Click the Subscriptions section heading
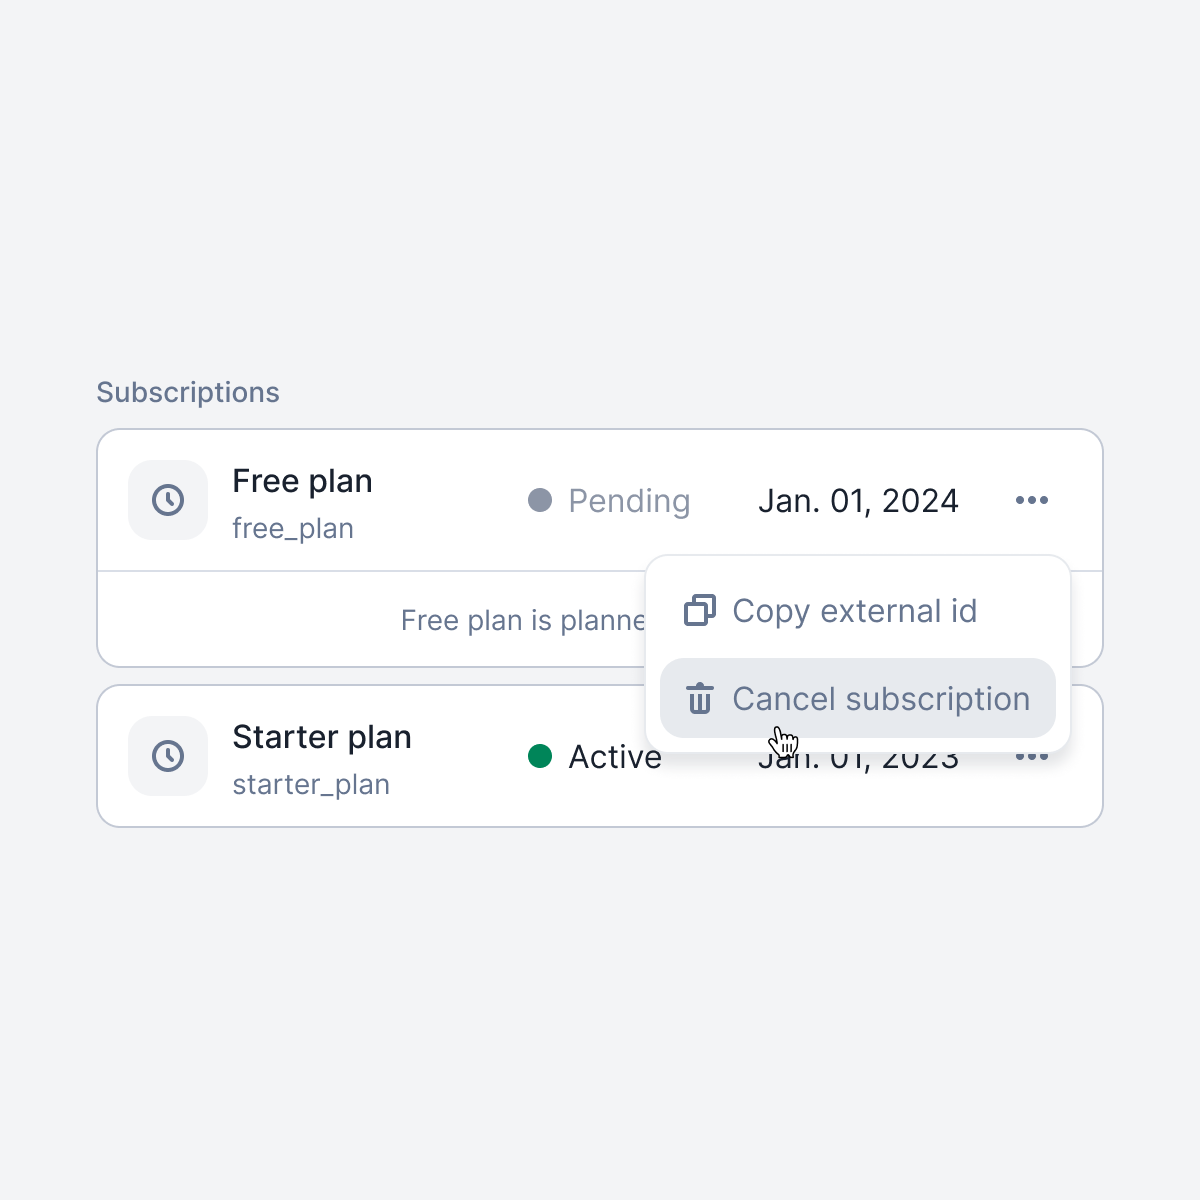 point(188,392)
